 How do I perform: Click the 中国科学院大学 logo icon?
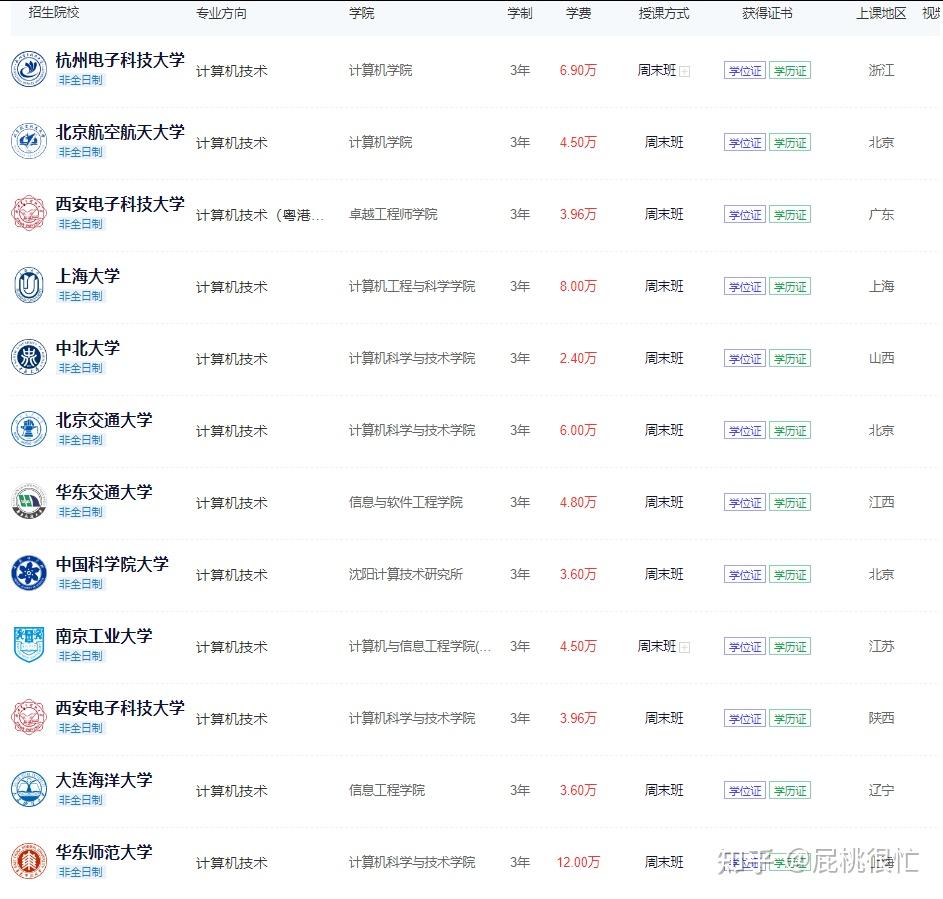tap(29, 573)
